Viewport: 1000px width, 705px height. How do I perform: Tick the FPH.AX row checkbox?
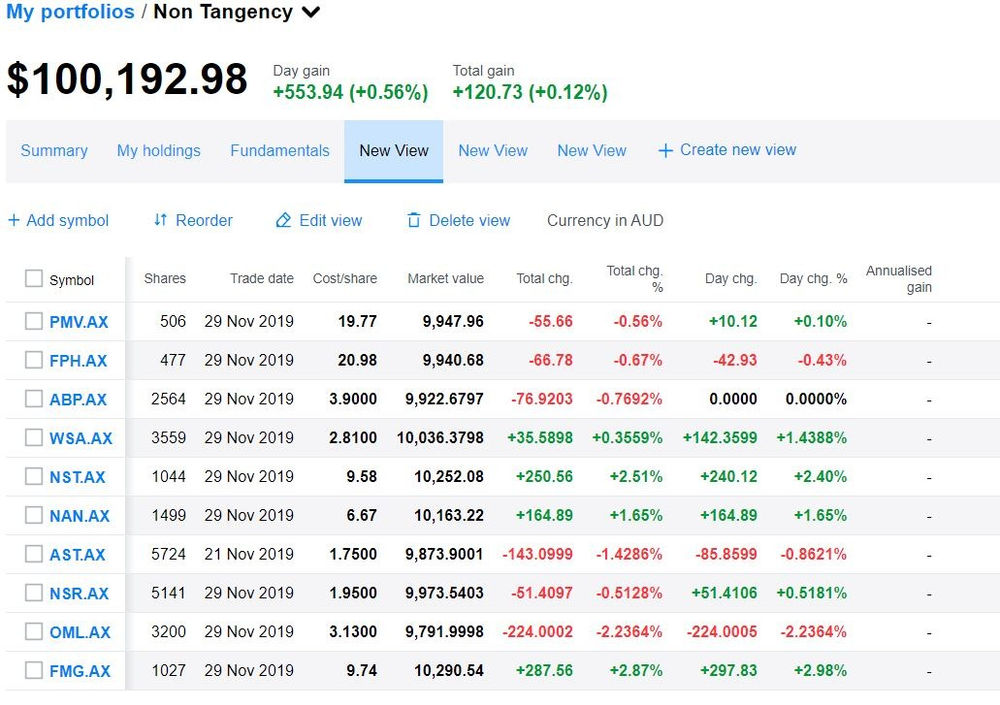33,360
